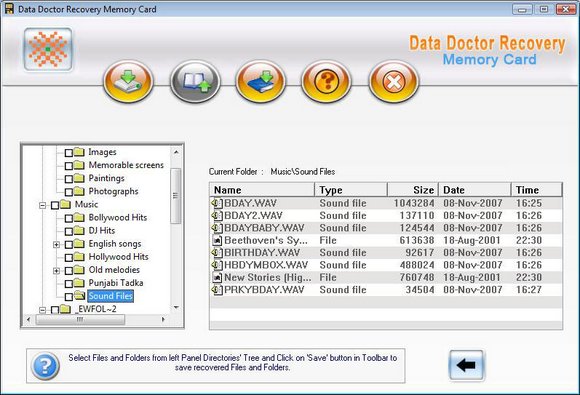Sort by the Date column header
Viewport: 580px width, 395px height.
[475, 190]
